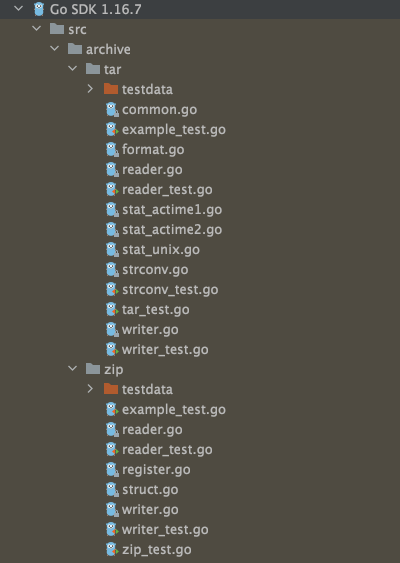Viewport: 400px width, 563px height.
Task: Select struct.go in the zip folder
Action: (150, 490)
